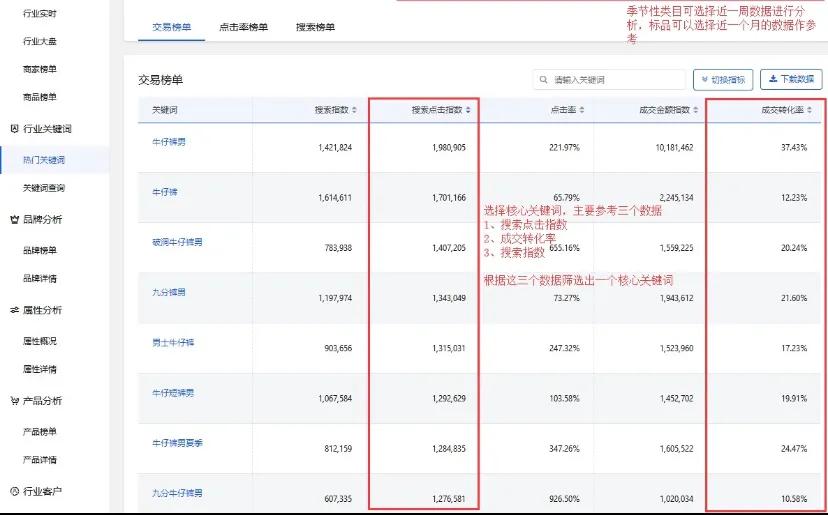
Task: Click the 下载数据 button
Action: (791, 79)
